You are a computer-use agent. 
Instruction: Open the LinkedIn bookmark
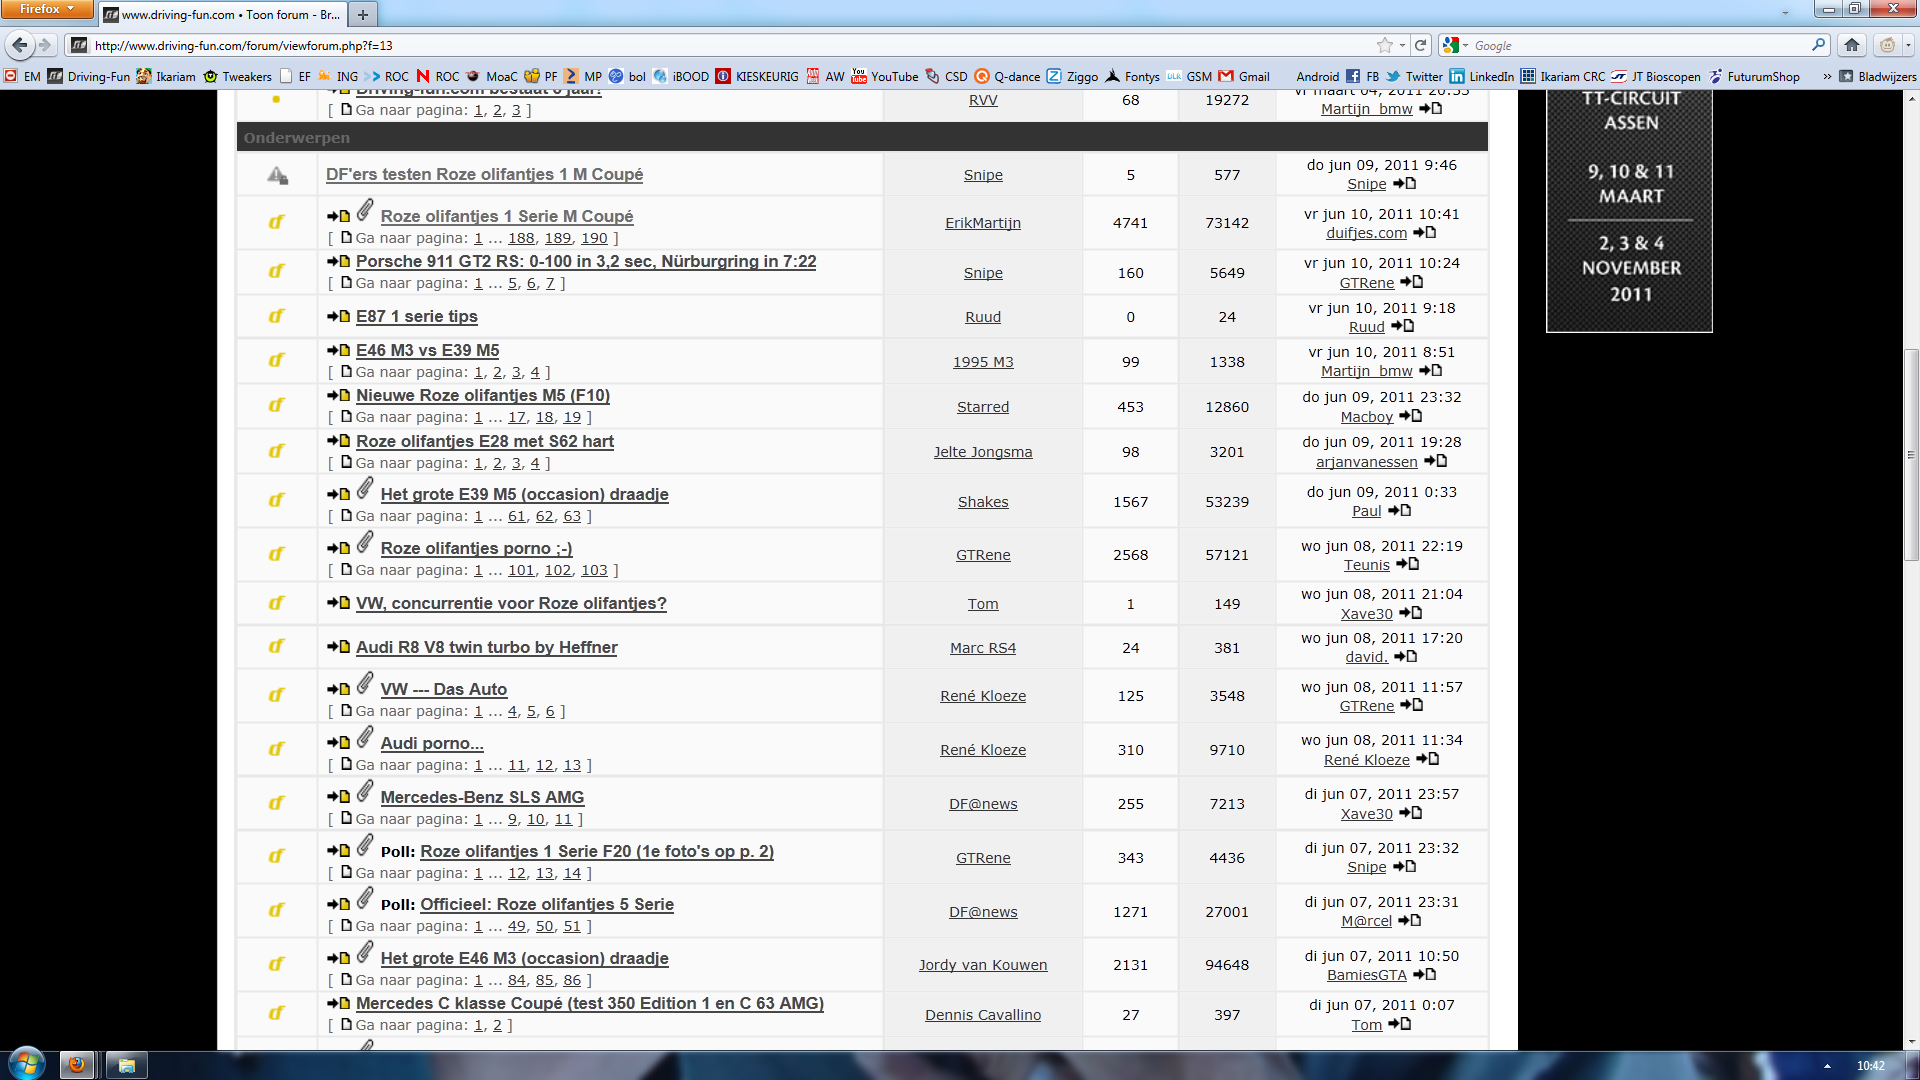coord(1482,76)
